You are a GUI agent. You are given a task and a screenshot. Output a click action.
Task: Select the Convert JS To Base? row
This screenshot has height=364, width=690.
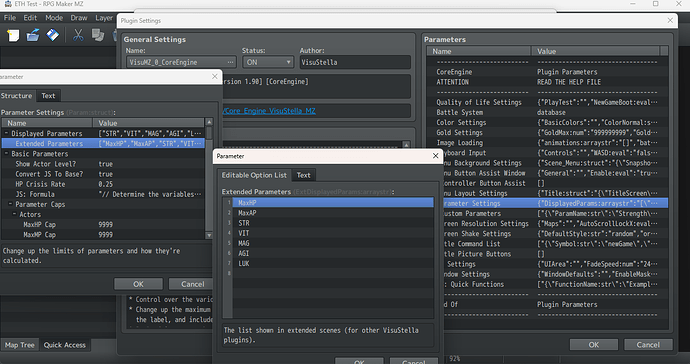(x=103, y=174)
